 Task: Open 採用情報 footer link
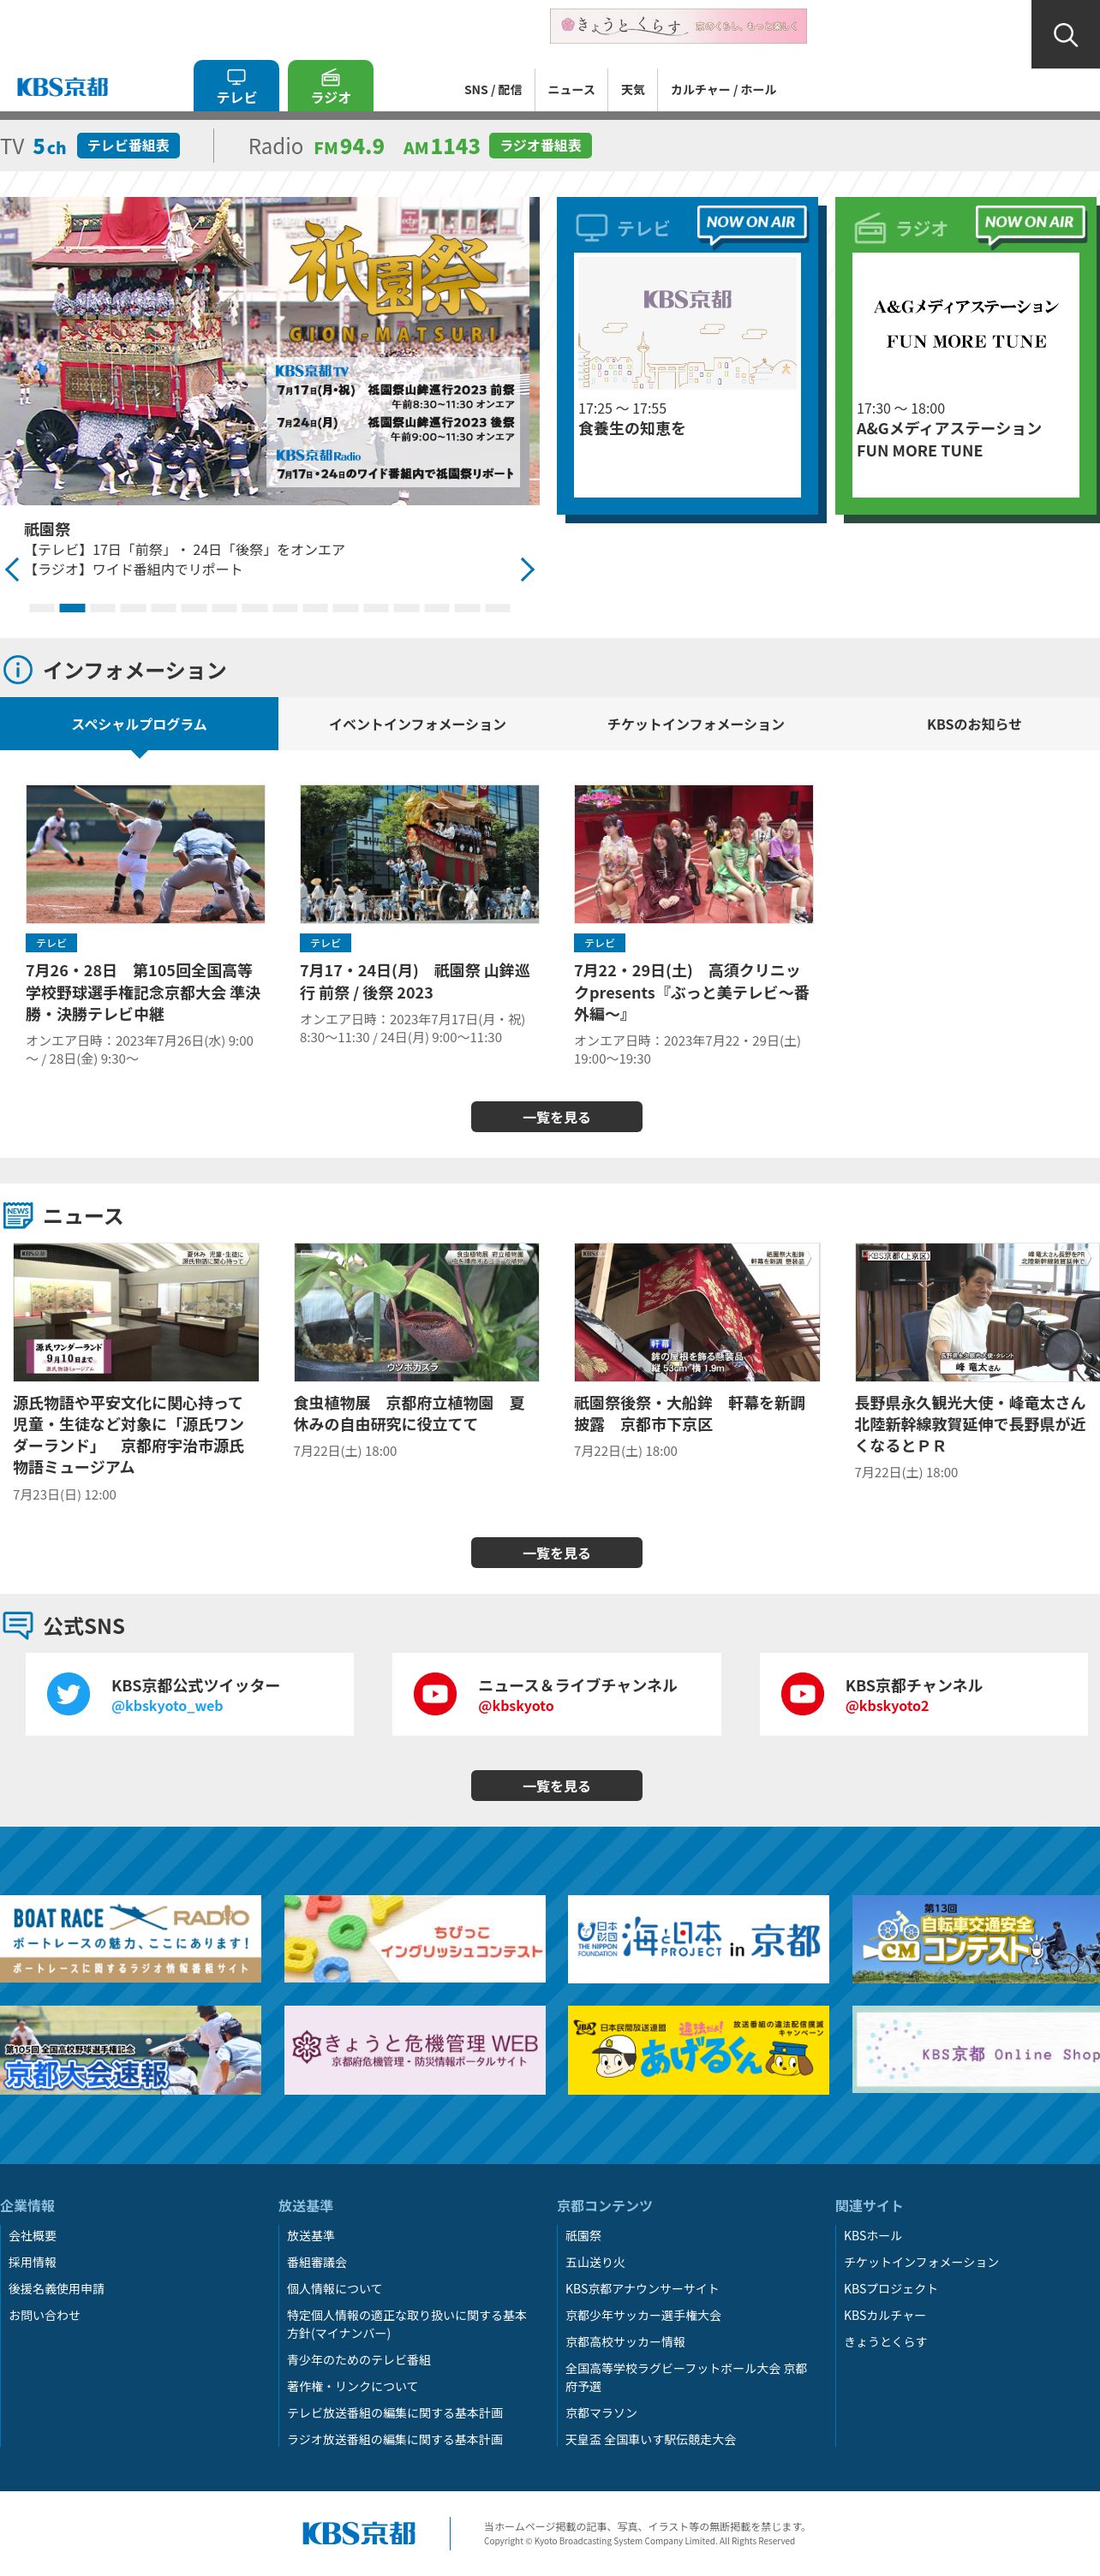point(32,2262)
